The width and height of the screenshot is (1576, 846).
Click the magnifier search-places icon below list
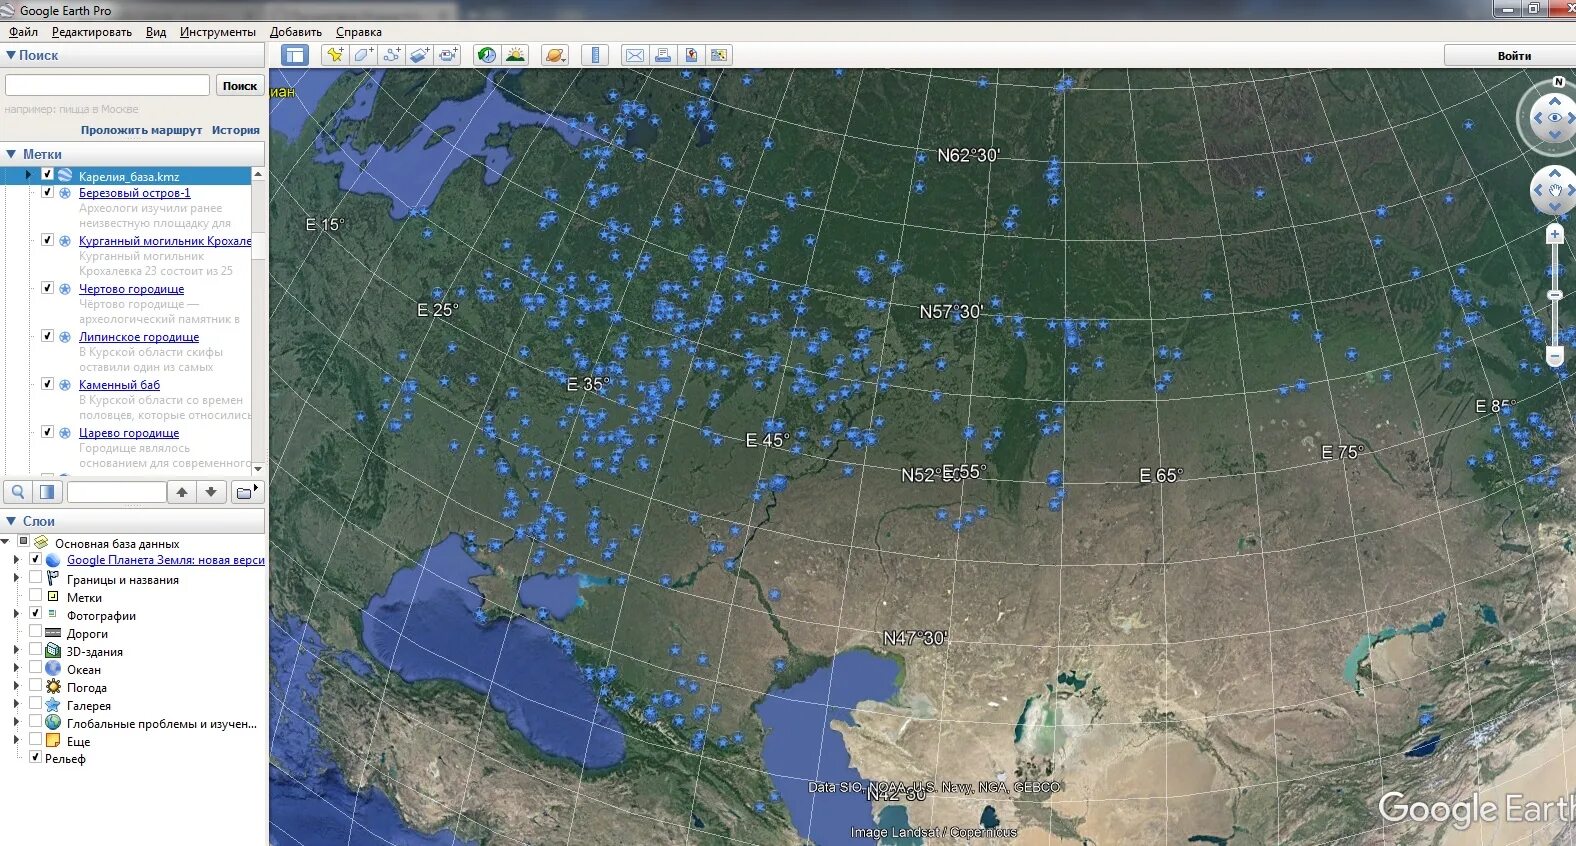[x=18, y=491]
